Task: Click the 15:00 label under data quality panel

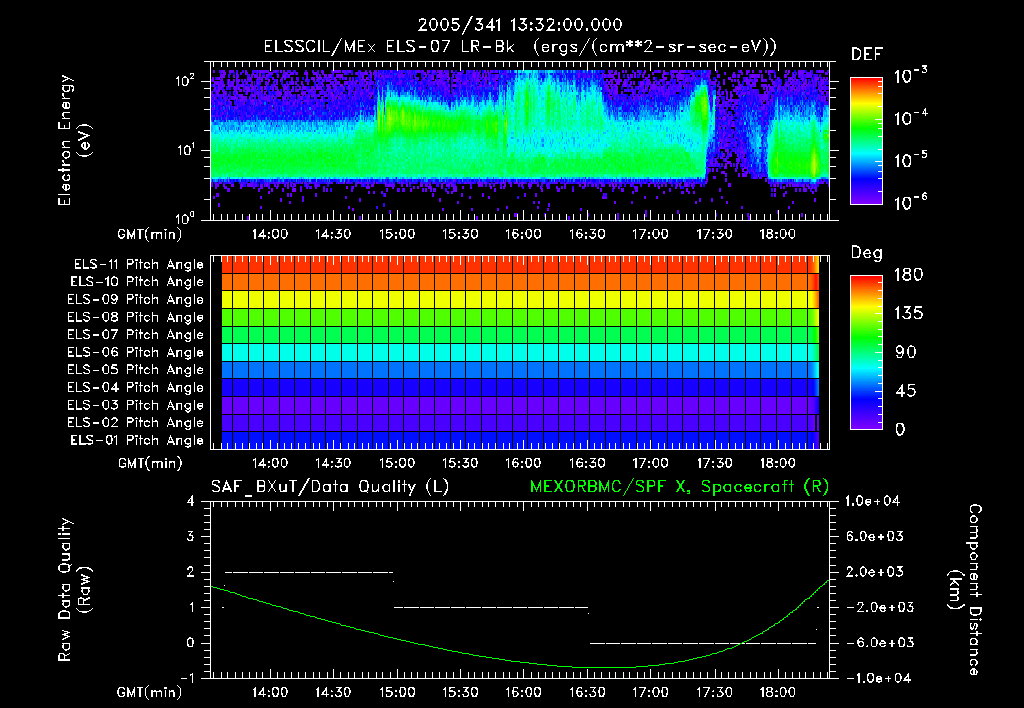Action: 397,692
